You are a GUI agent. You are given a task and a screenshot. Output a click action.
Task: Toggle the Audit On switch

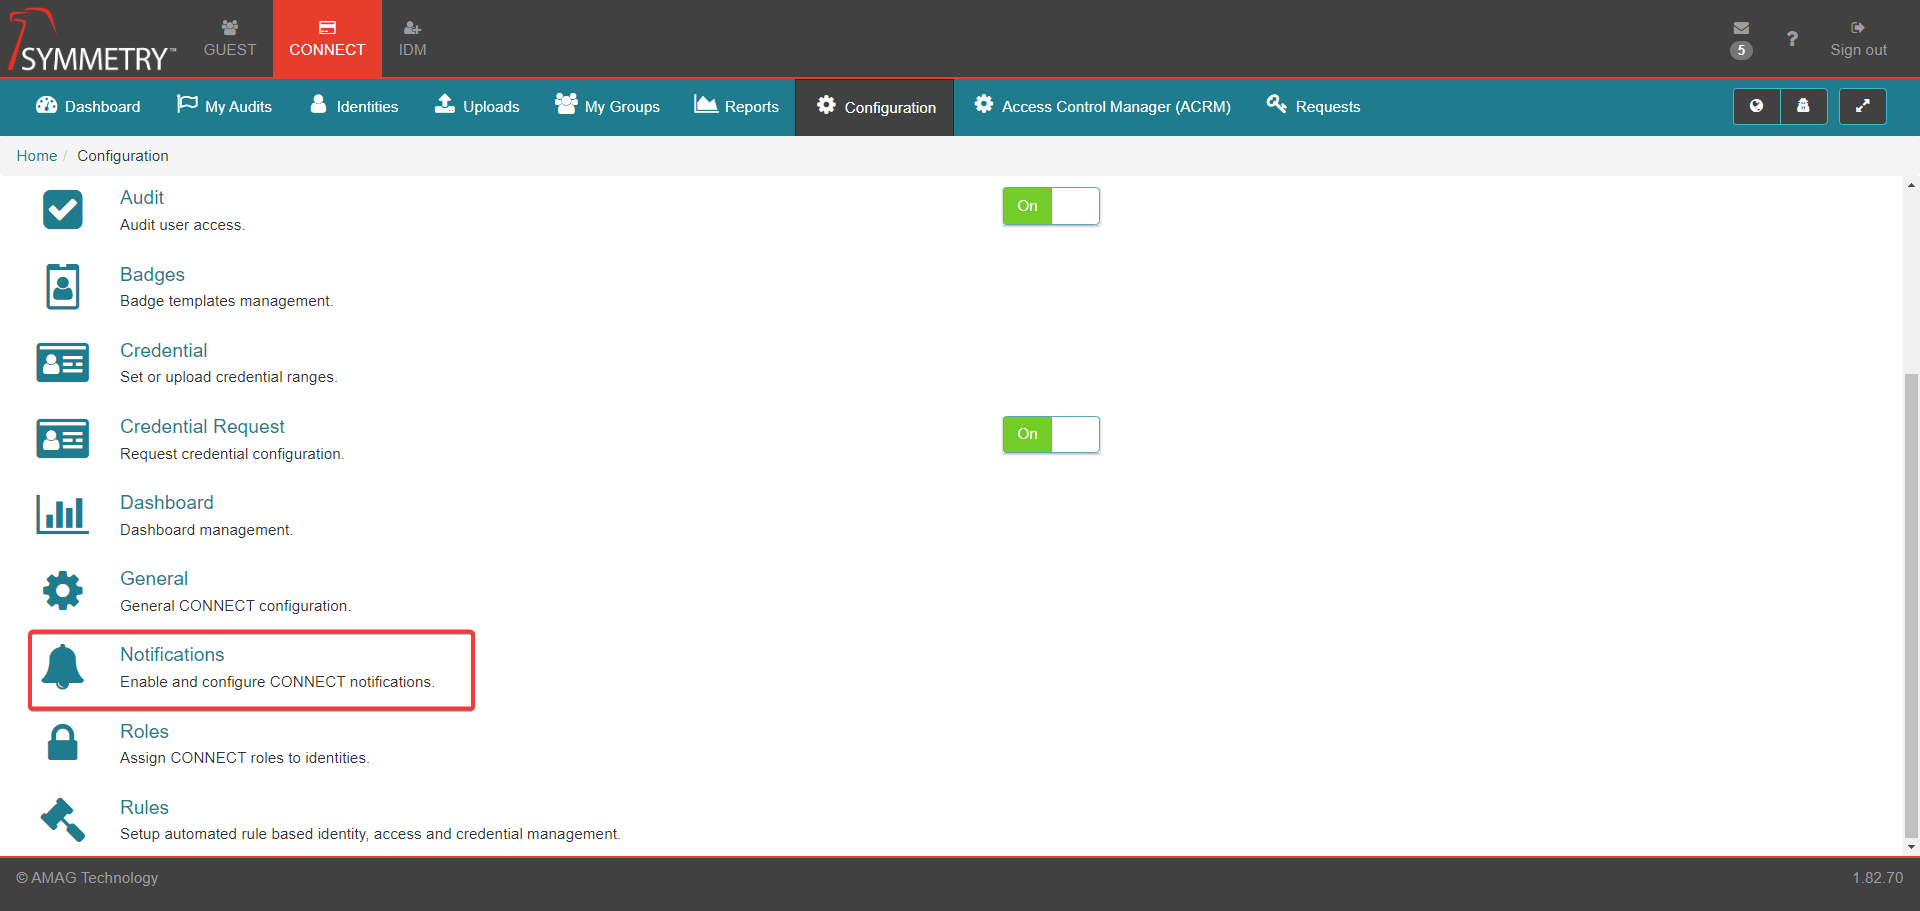[x=1051, y=206]
